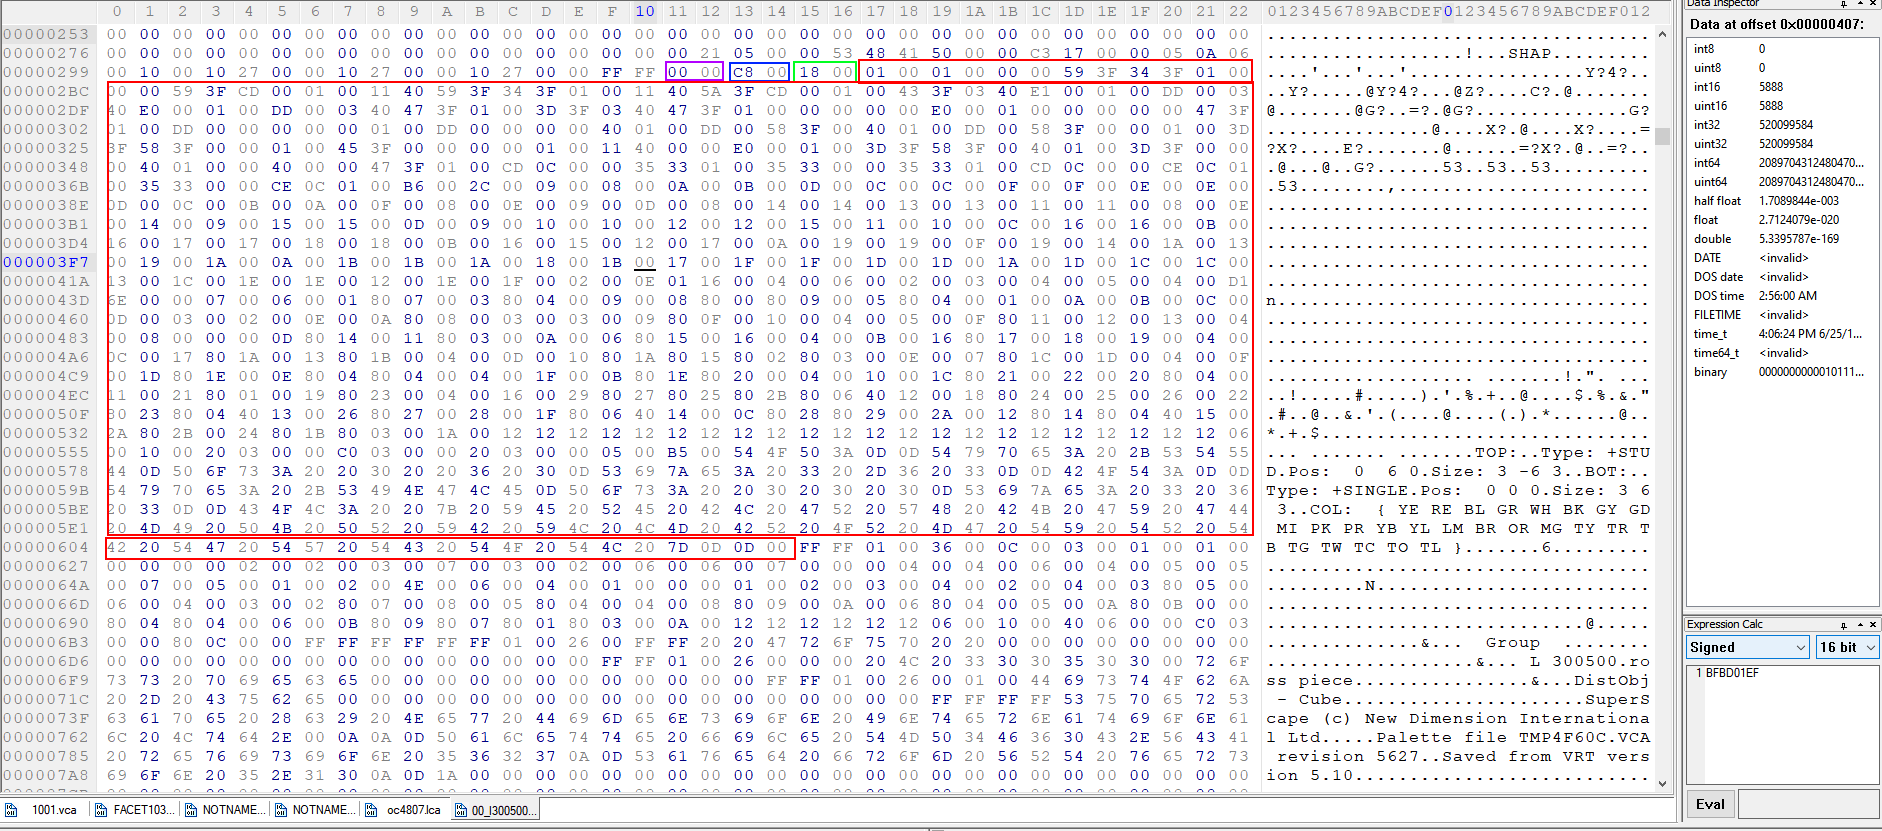Image resolution: width=1882 pixels, height=831 pixels.
Task: Click the Eval button
Action: click(1710, 804)
